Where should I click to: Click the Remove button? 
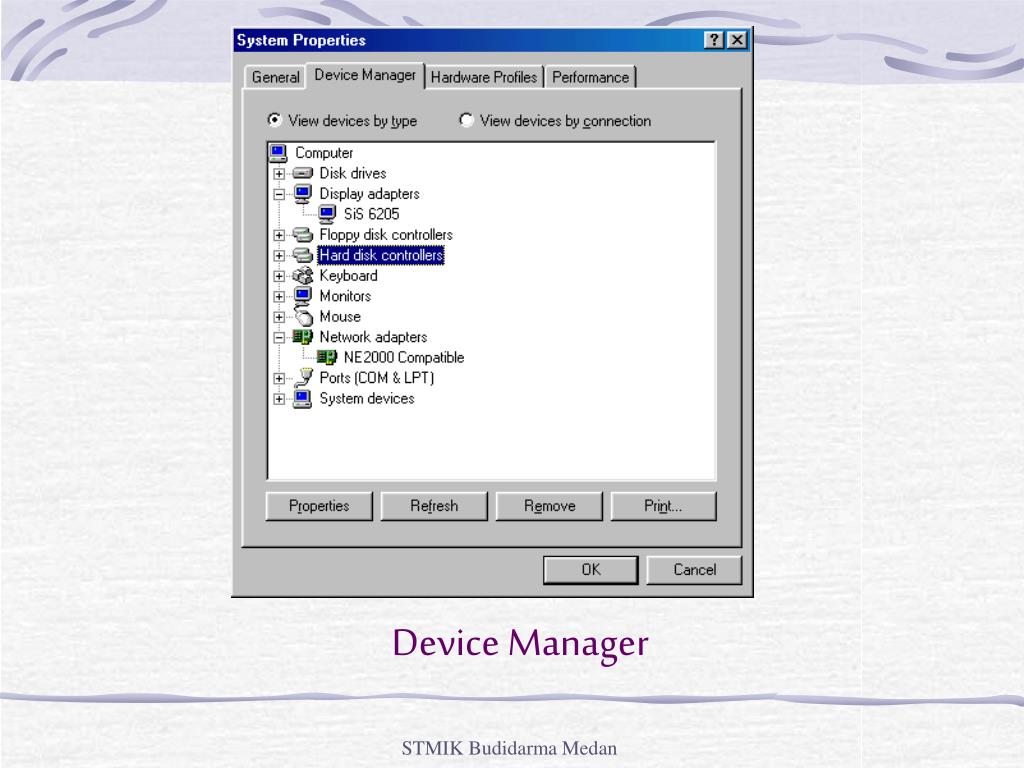pyautogui.click(x=549, y=506)
